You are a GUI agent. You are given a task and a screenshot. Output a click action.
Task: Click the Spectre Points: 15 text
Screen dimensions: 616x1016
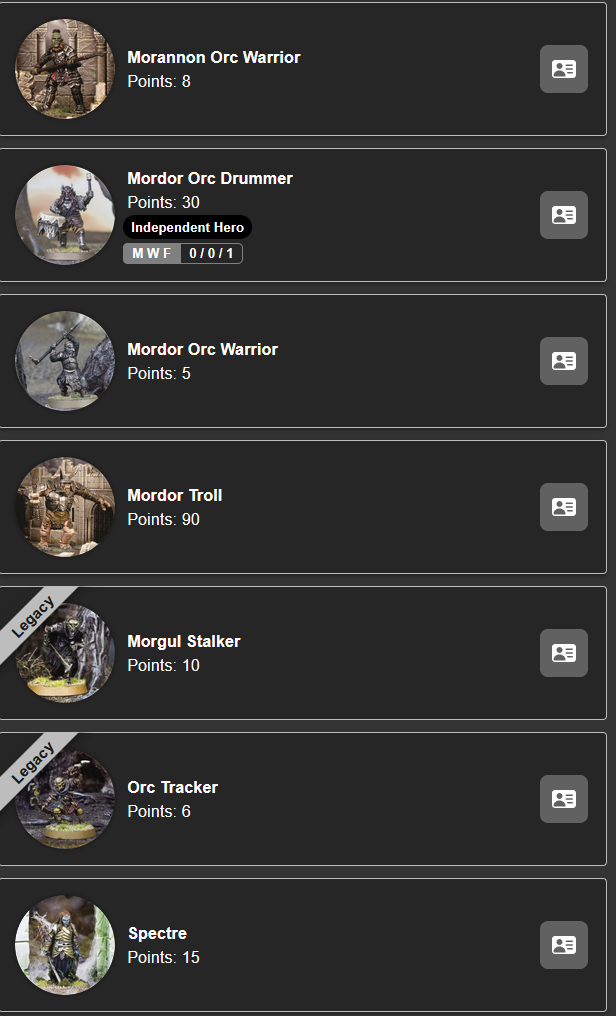[x=163, y=958]
